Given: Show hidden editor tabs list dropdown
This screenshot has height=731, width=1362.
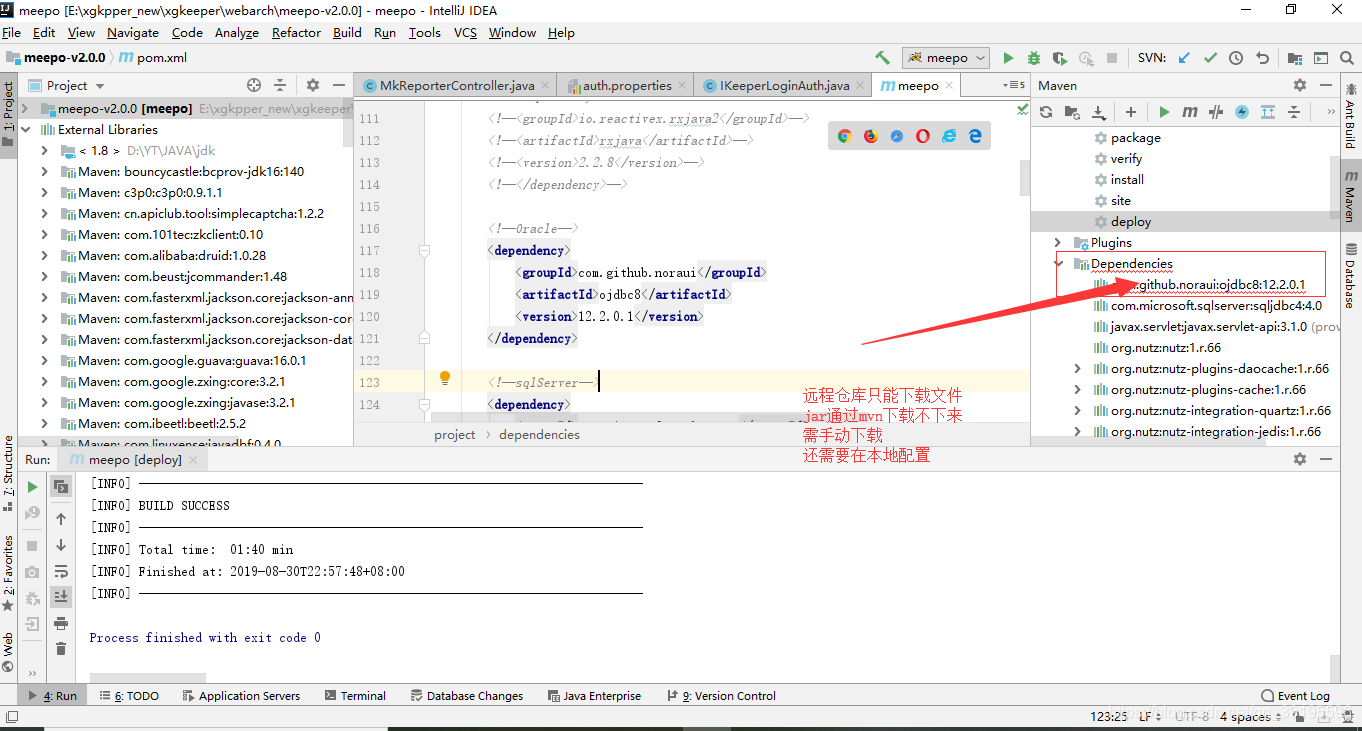Looking at the screenshot, I should pyautogui.click(x=1014, y=85).
